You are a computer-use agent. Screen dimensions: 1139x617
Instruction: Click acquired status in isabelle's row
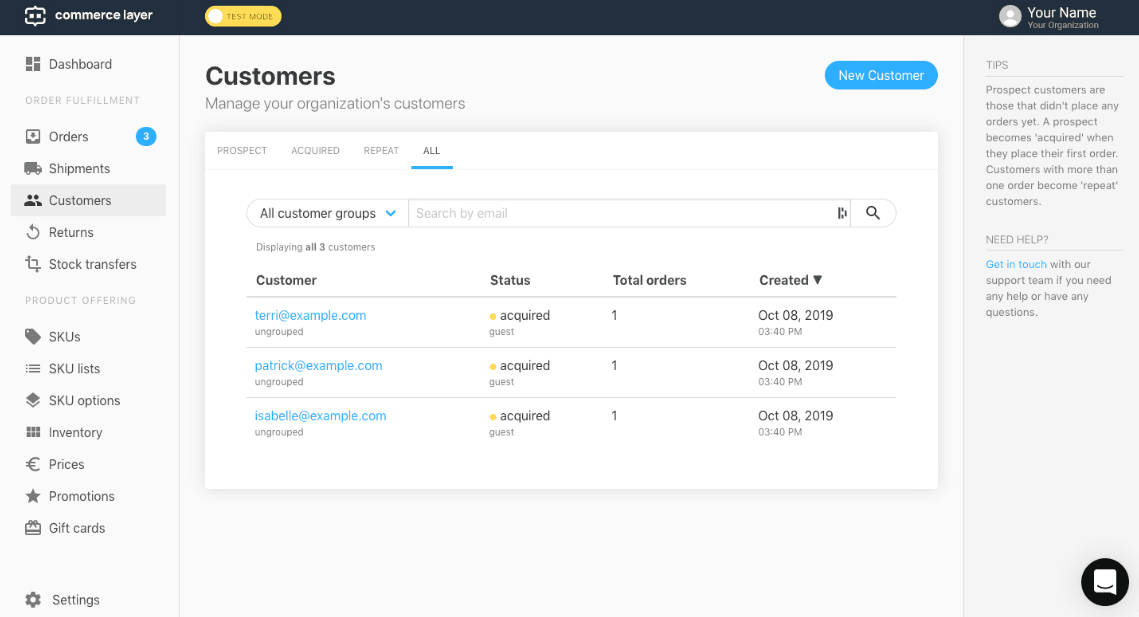(x=524, y=416)
